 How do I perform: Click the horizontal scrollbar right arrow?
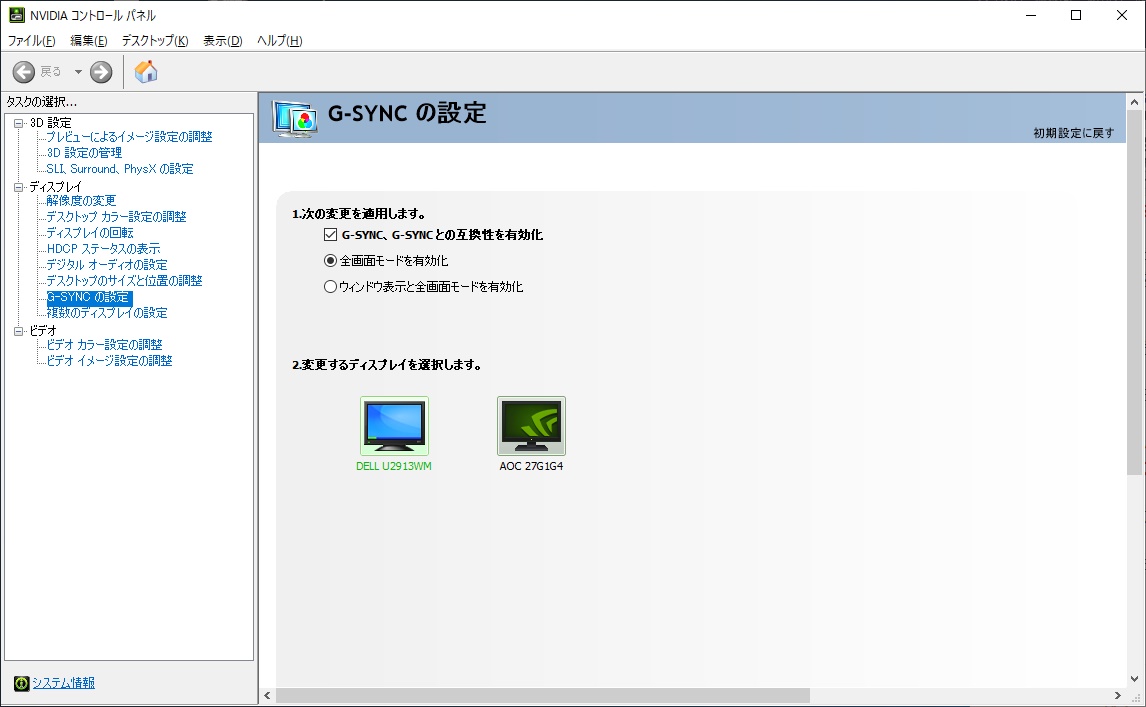click(x=1117, y=695)
